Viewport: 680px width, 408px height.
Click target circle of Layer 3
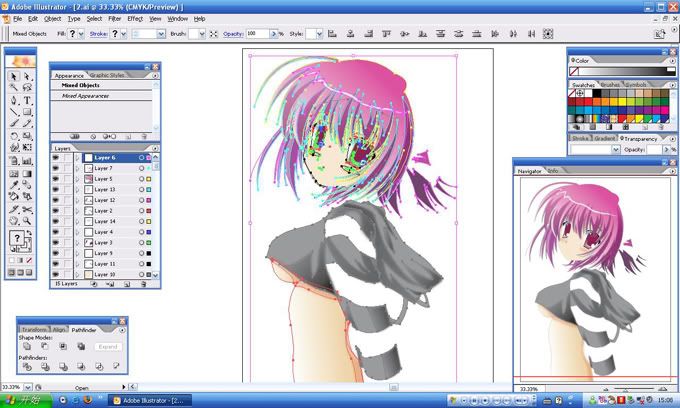(141, 243)
